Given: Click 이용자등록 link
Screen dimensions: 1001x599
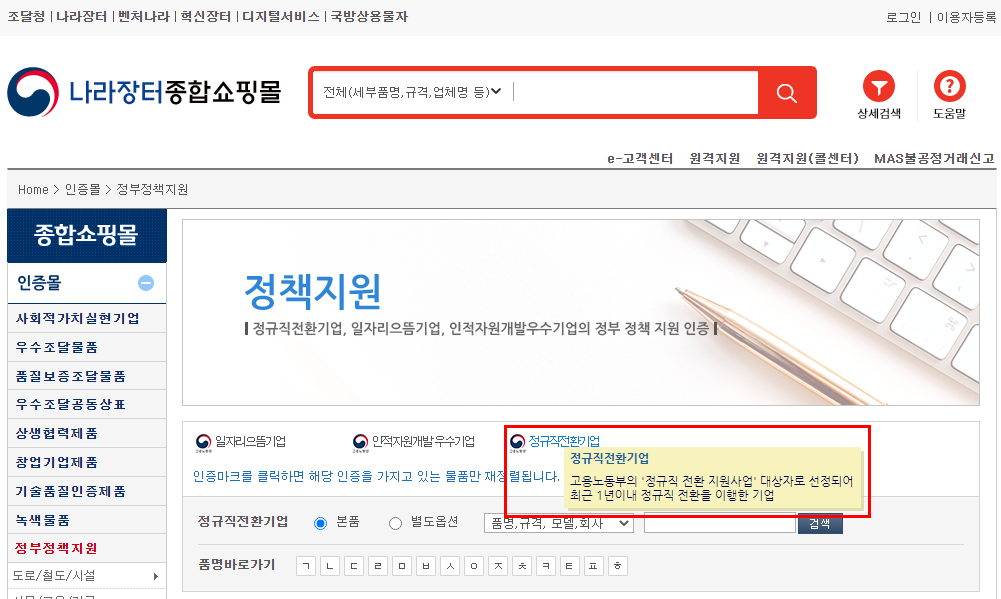Looking at the screenshot, I should 966,18.
